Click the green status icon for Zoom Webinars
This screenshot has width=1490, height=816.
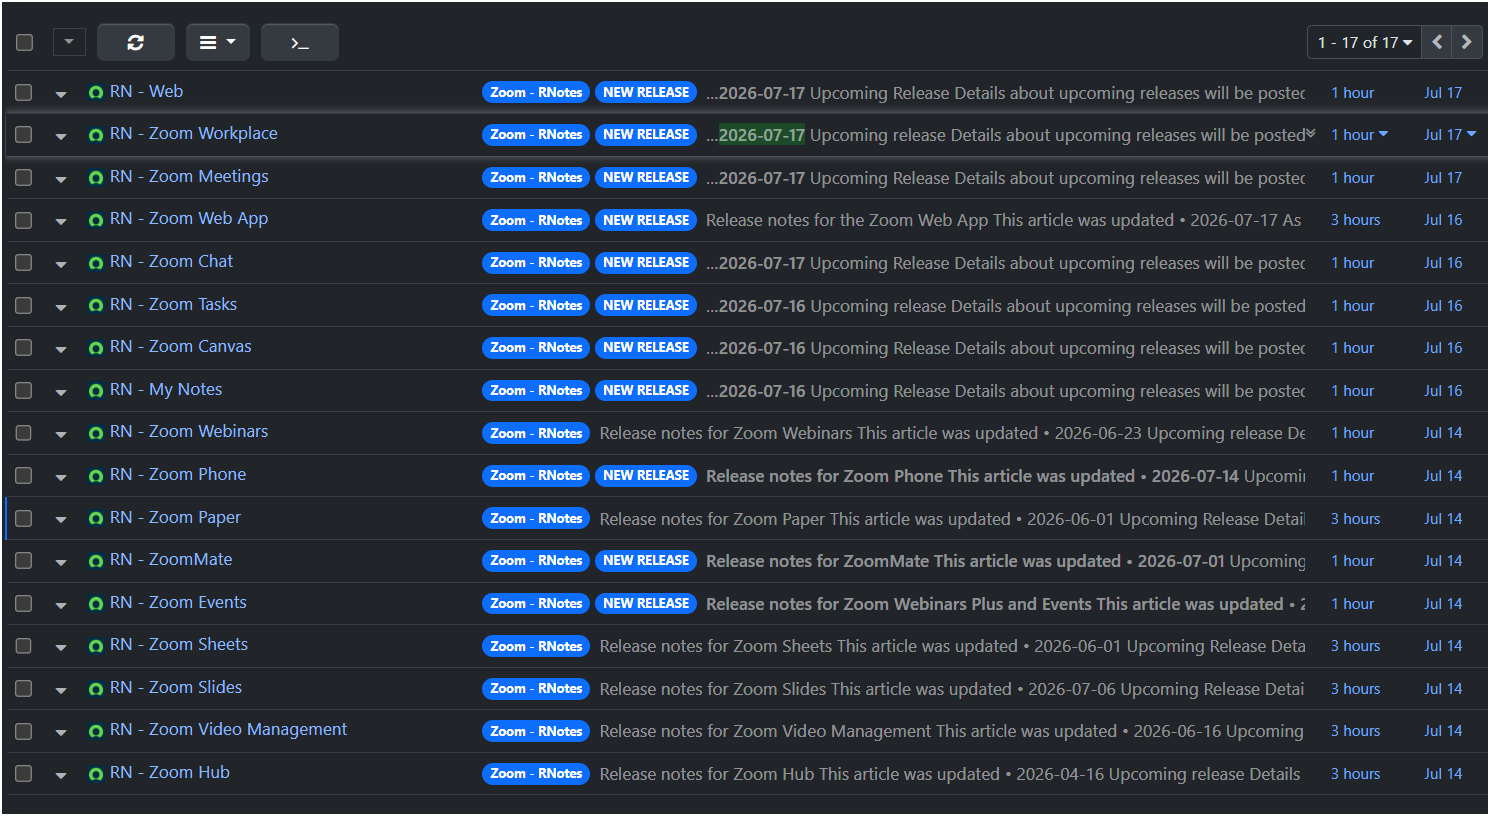(96, 433)
